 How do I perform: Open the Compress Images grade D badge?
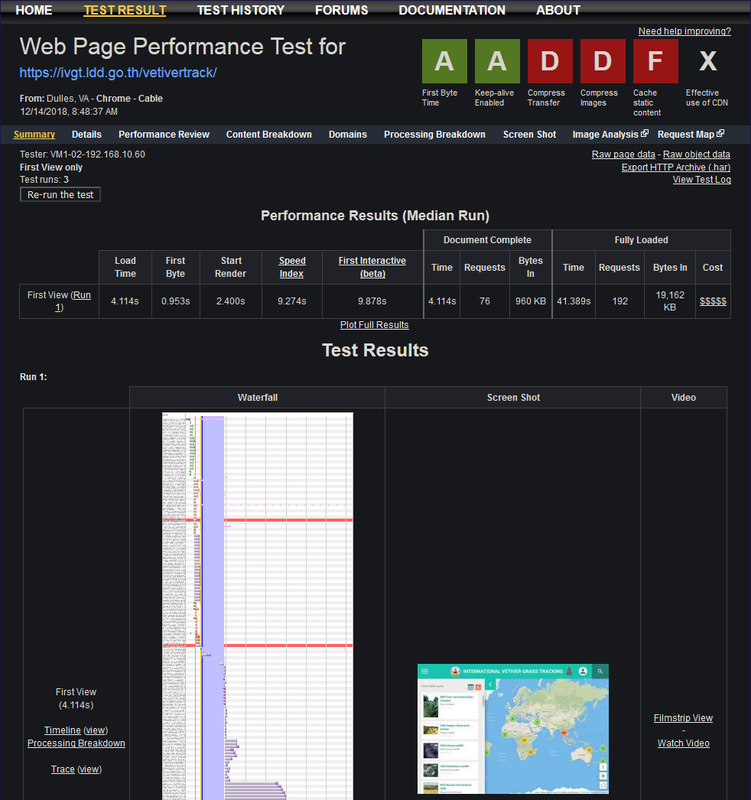603,61
